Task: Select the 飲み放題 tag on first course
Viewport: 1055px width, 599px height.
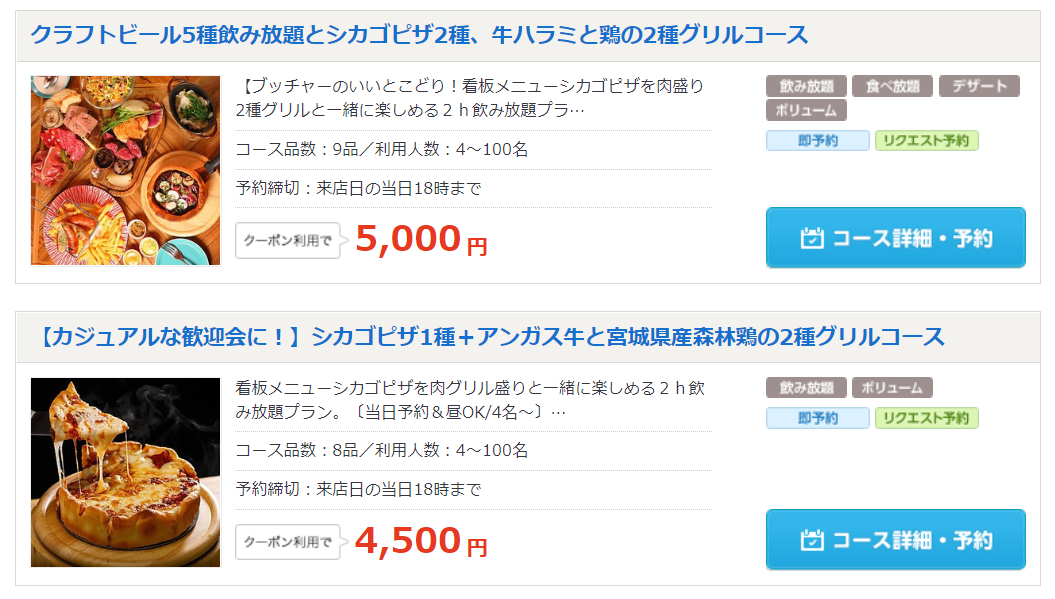Action: pyautogui.click(x=806, y=86)
